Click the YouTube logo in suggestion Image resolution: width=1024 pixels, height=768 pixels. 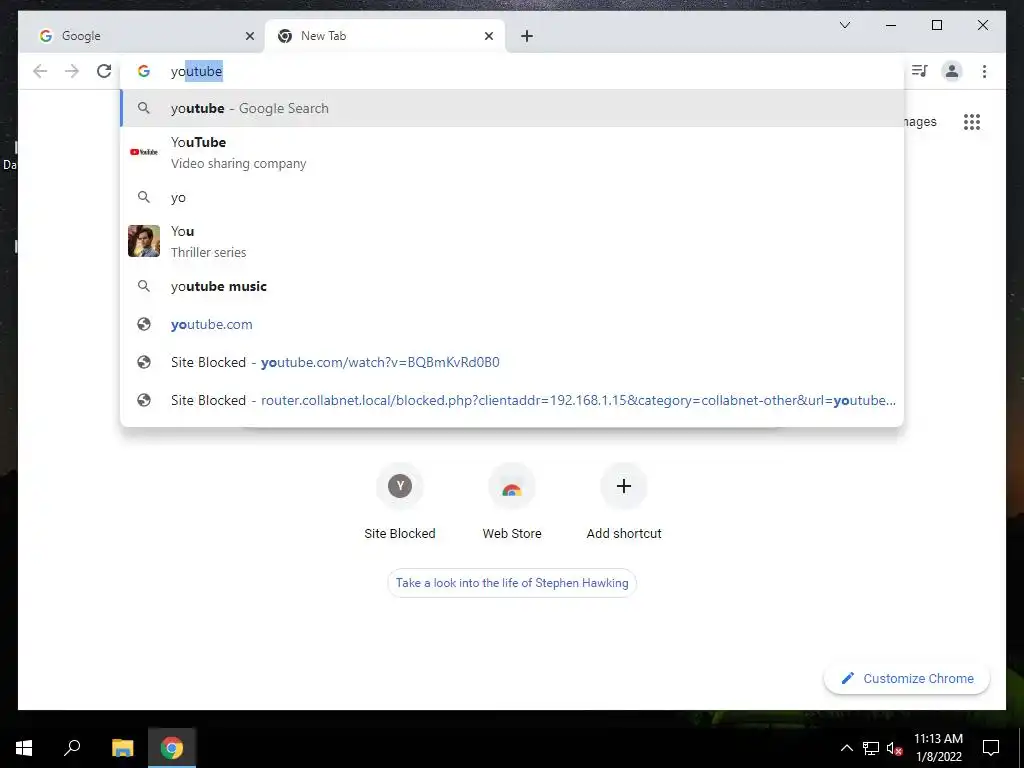coord(144,152)
